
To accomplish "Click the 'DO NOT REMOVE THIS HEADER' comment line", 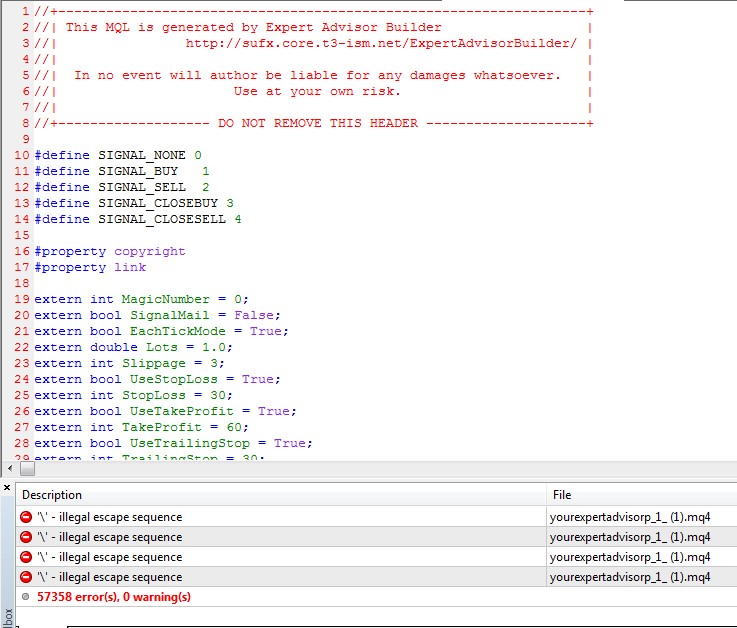I will point(312,123).
